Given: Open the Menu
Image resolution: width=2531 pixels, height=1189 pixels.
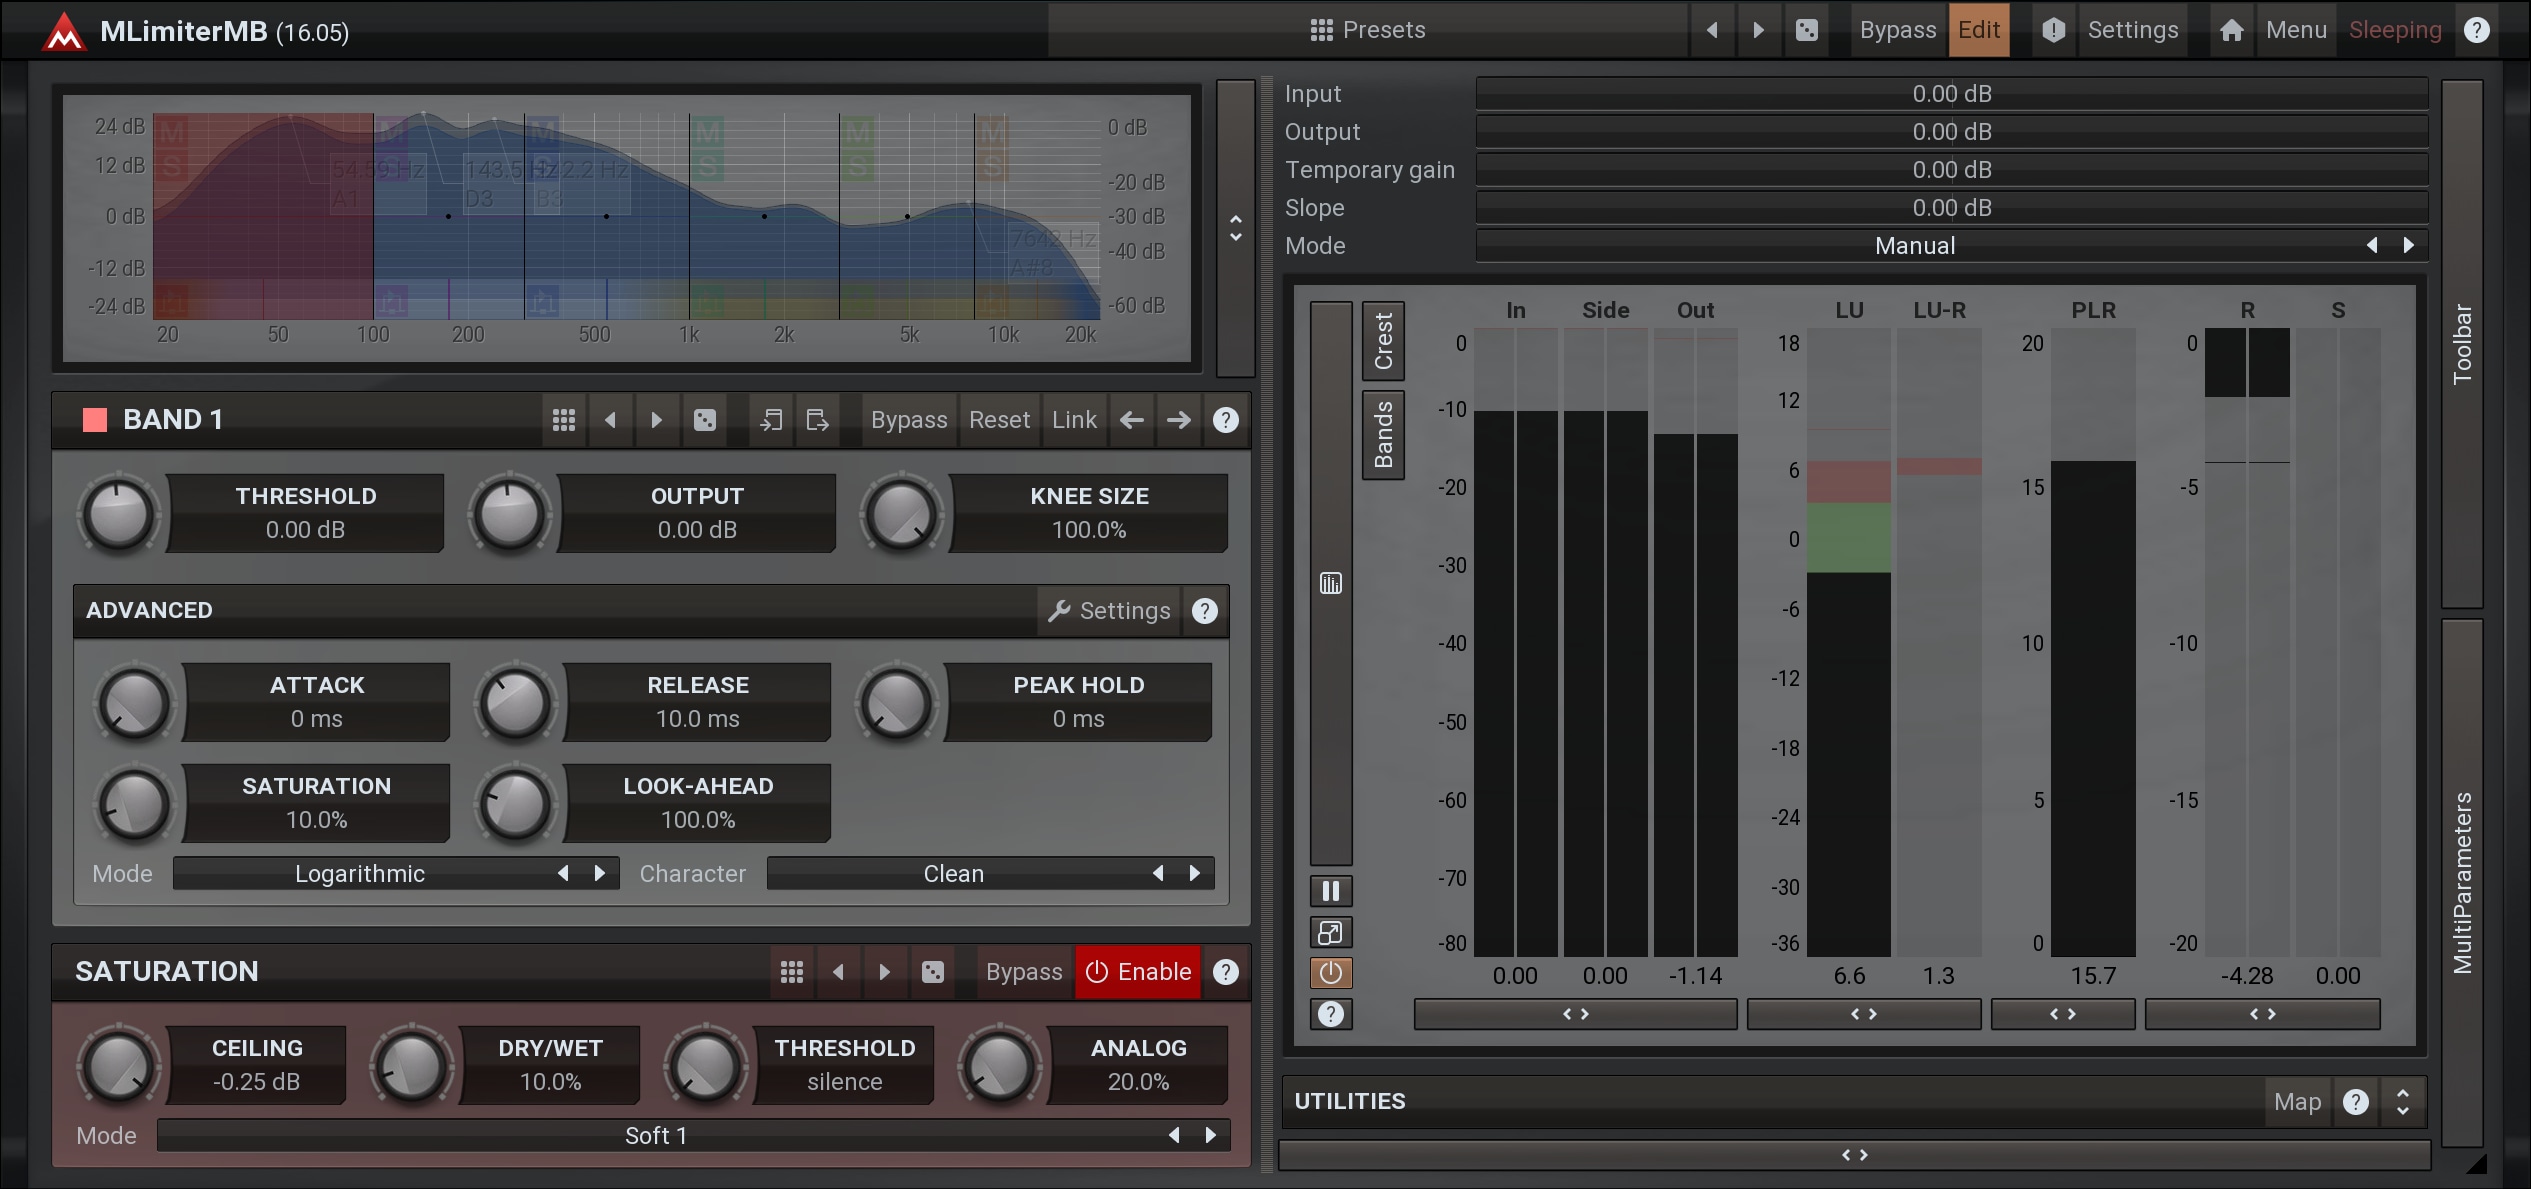Looking at the screenshot, I should click(2296, 30).
